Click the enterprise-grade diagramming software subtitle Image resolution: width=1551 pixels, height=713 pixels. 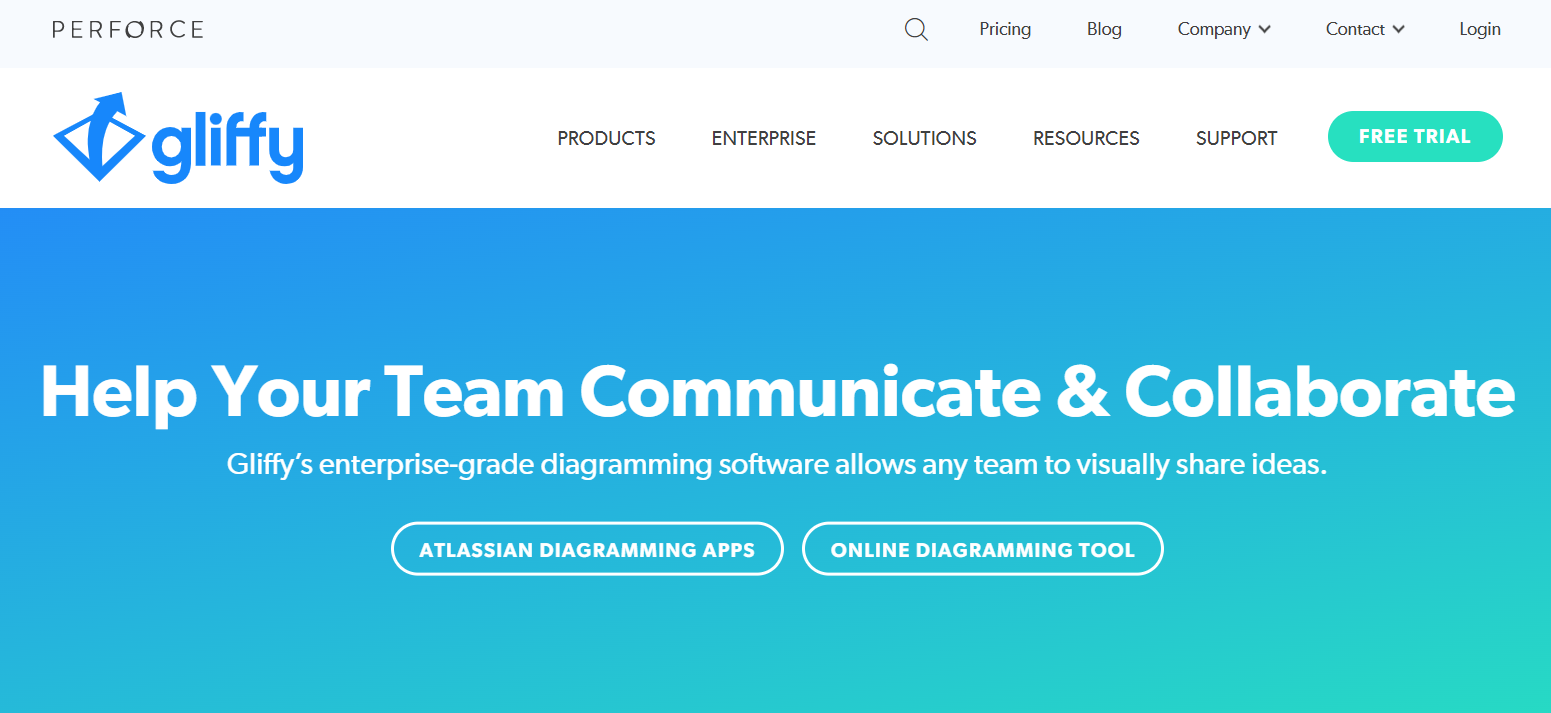777,465
